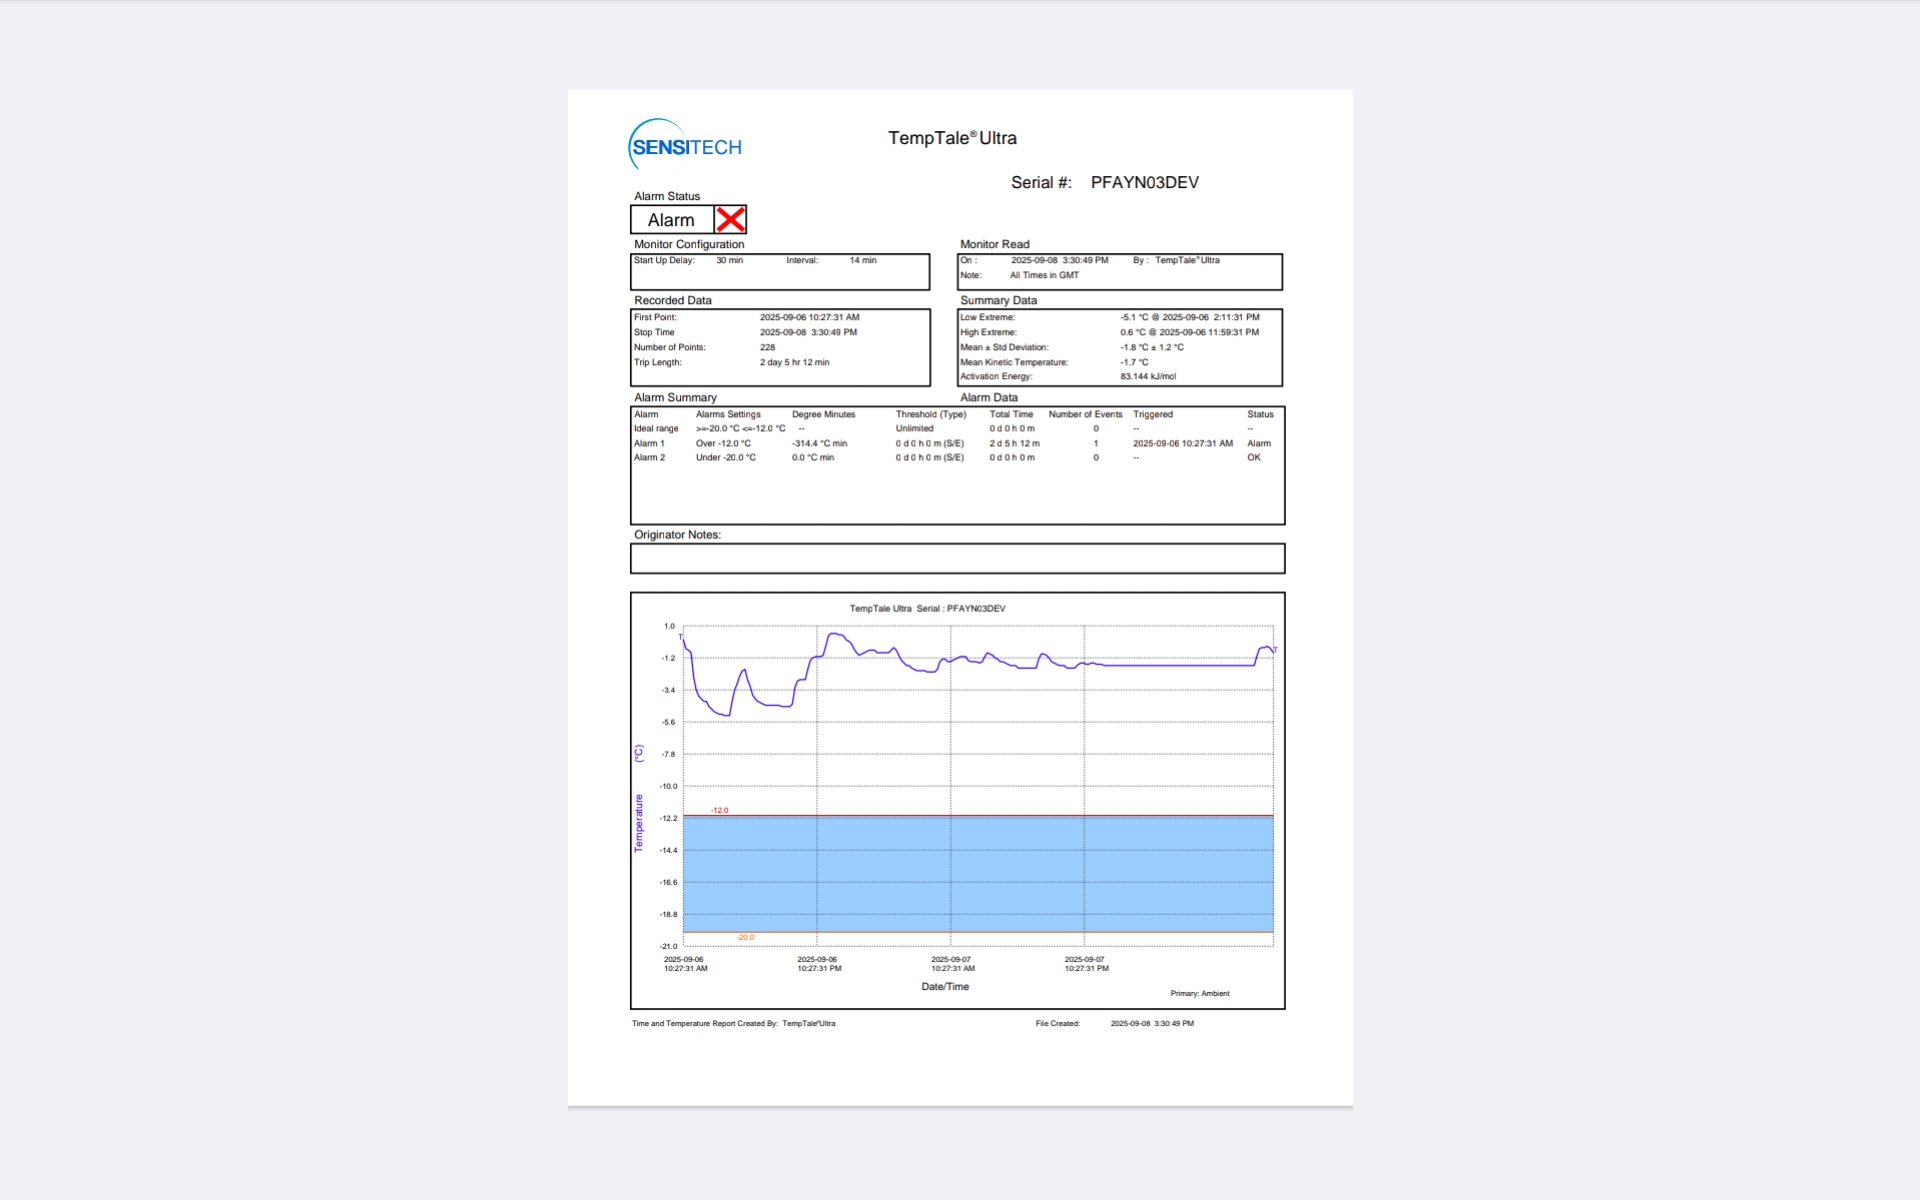This screenshot has width=1920, height=1200.
Task: Click the Date/Time axis label
Action: tap(944, 986)
